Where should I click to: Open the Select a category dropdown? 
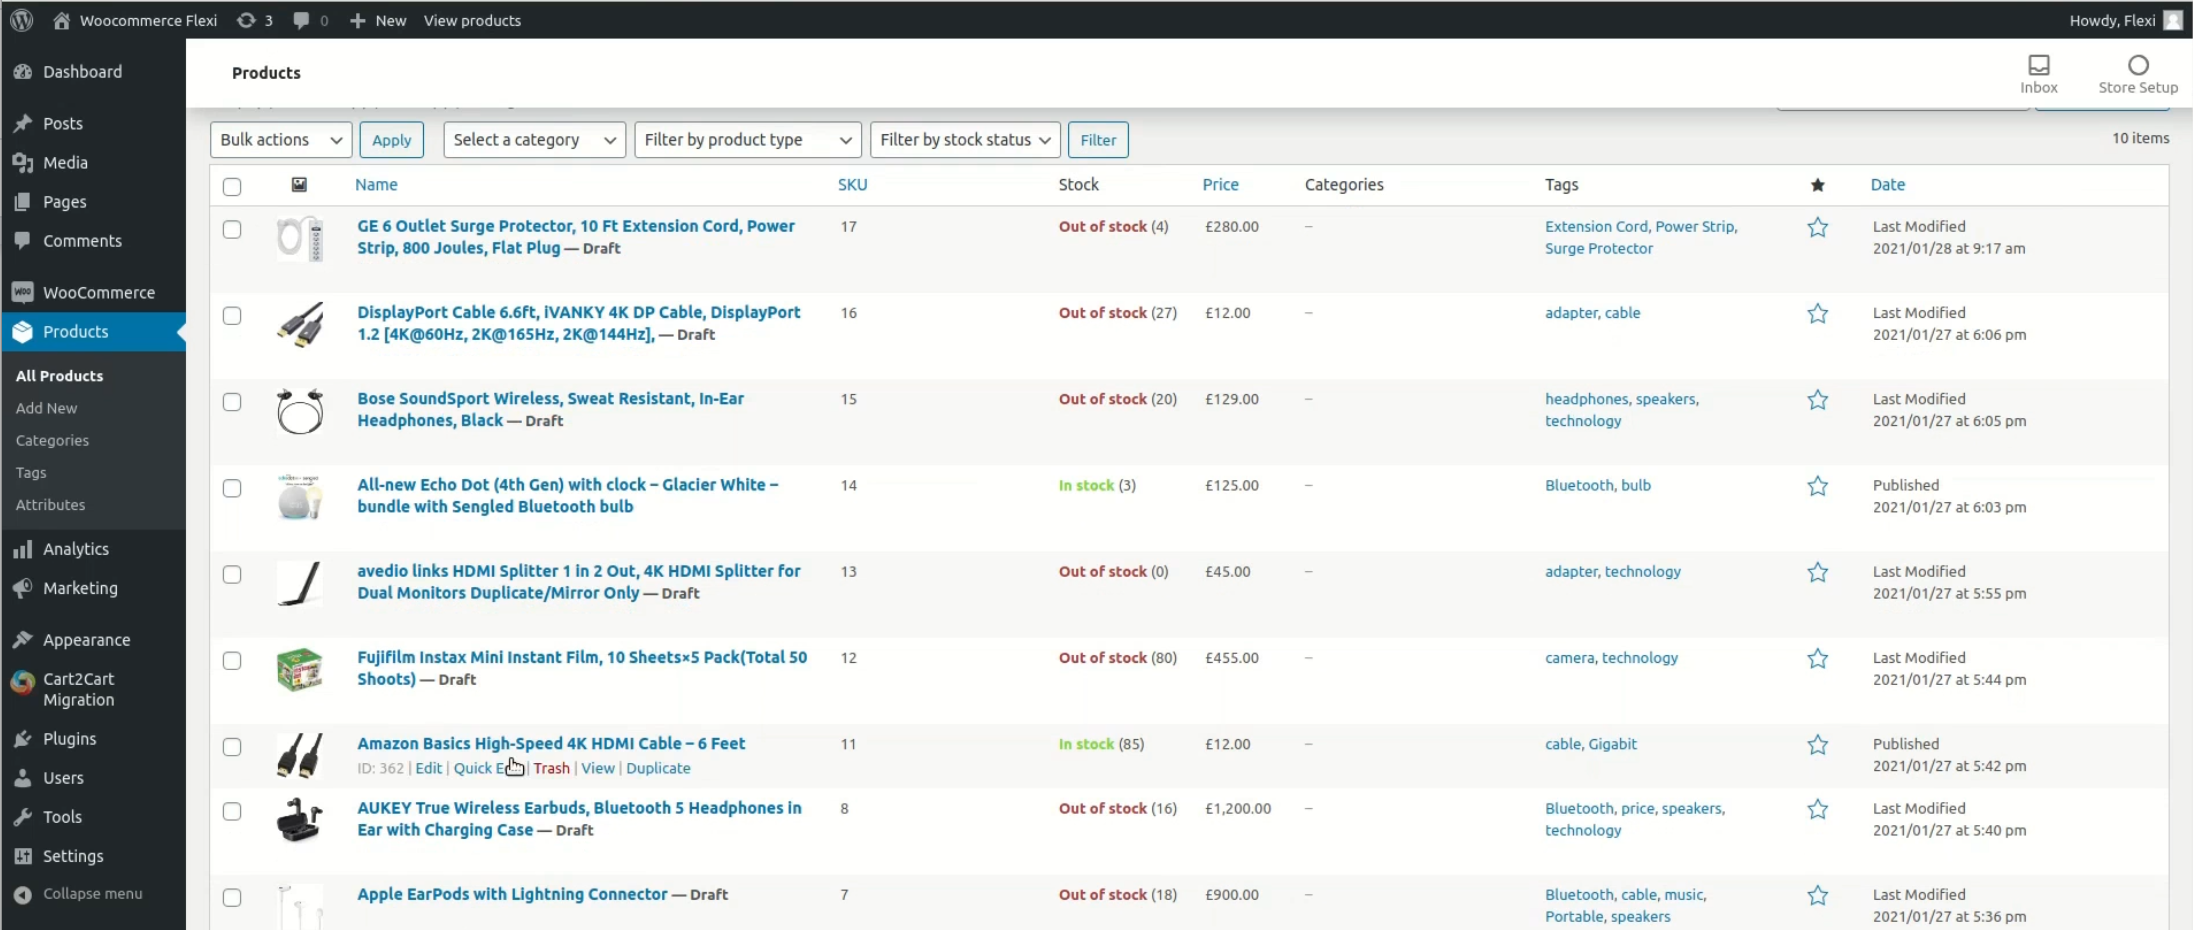tap(534, 140)
